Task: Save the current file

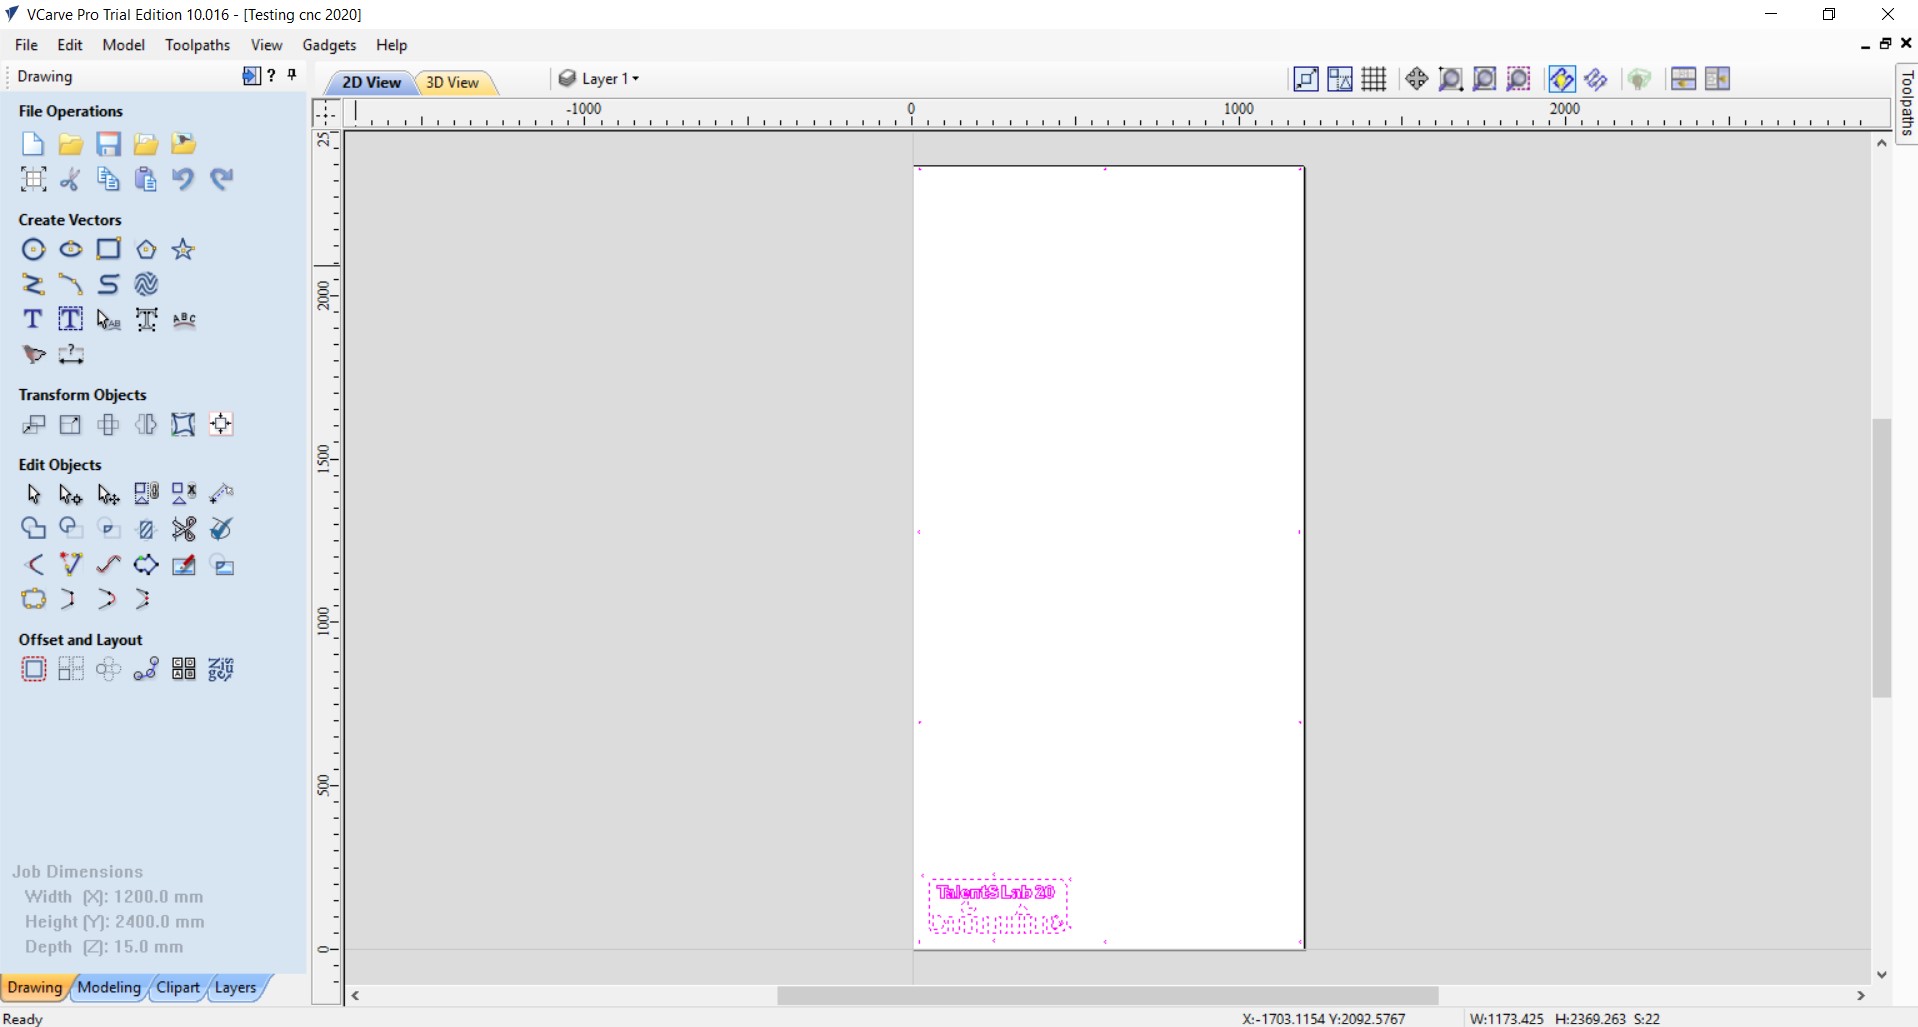Action: [108, 144]
